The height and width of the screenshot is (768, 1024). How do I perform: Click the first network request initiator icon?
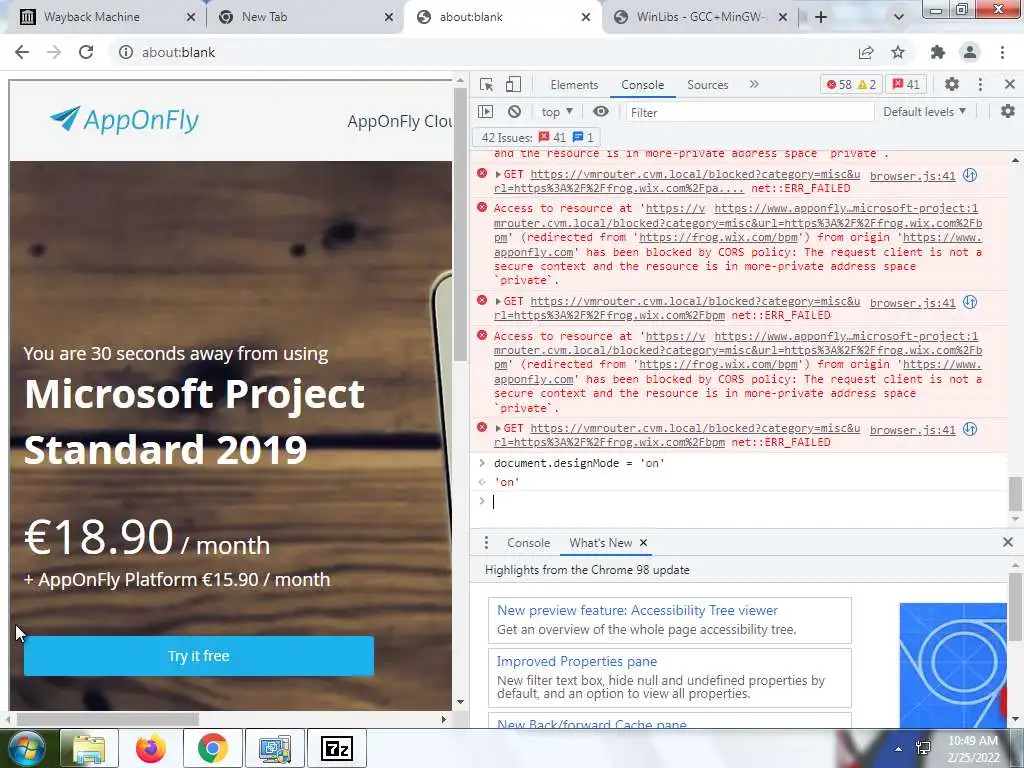(x=970, y=175)
